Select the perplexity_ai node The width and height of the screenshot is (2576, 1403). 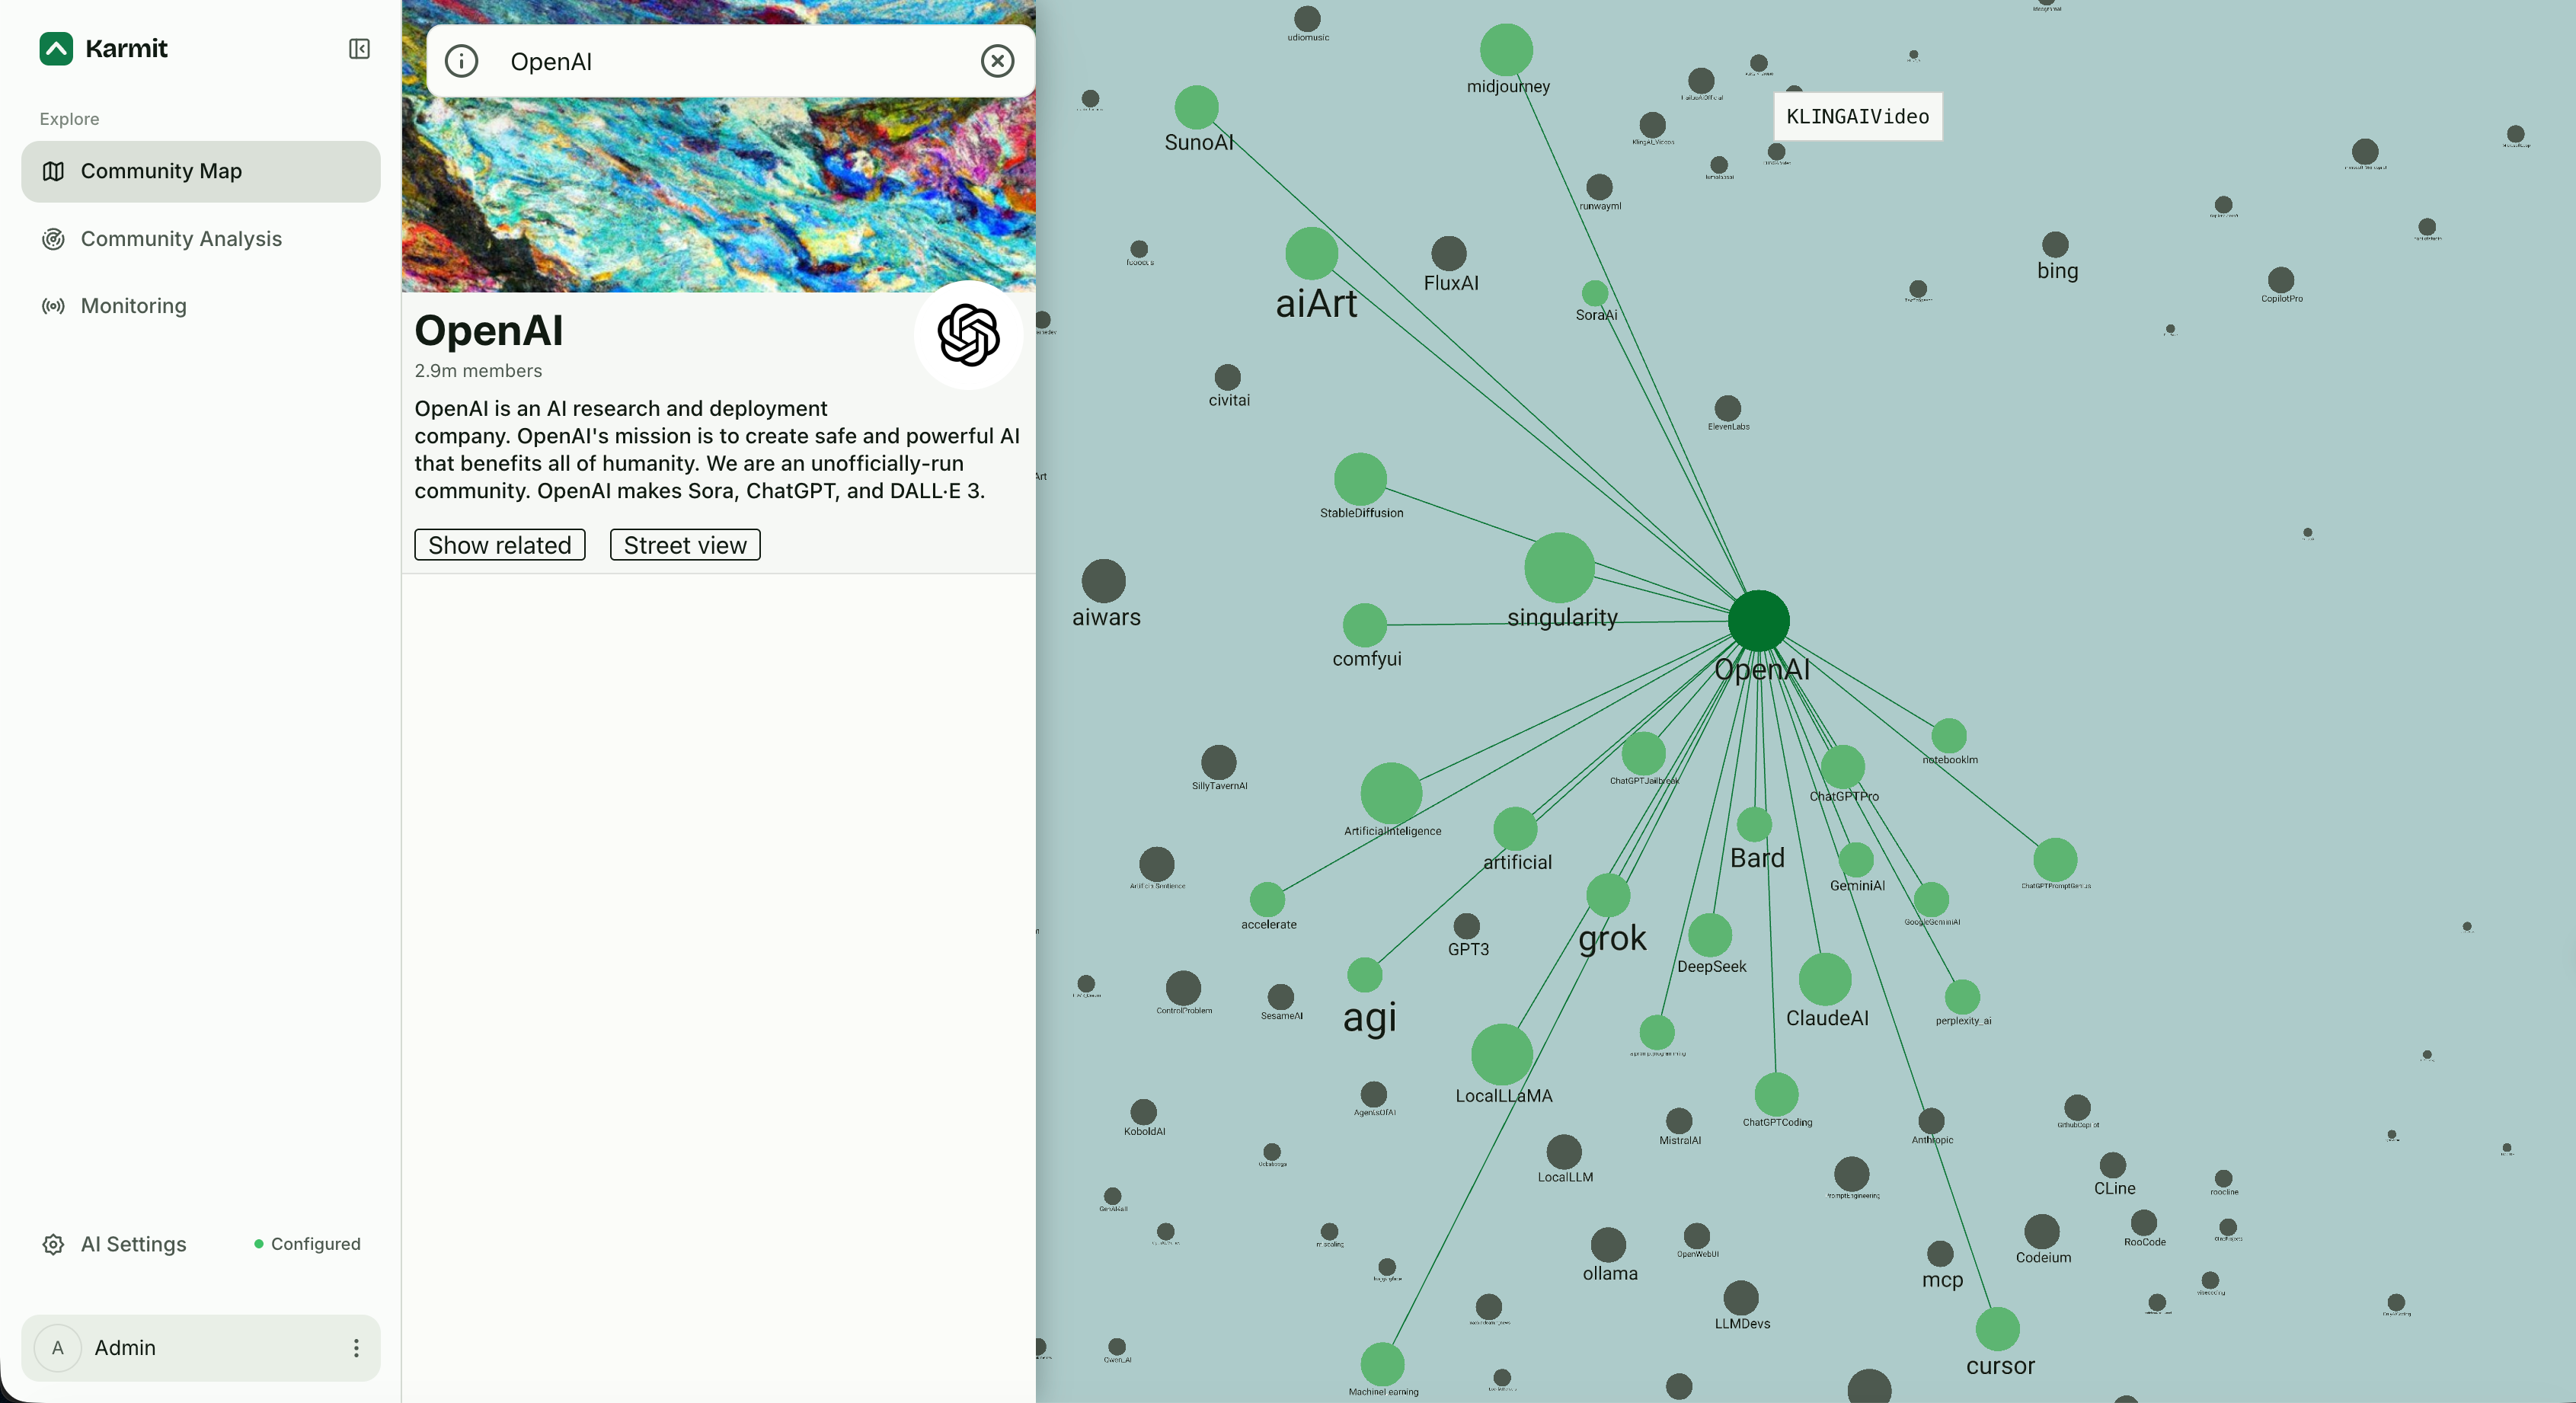(x=1962, y=997)
